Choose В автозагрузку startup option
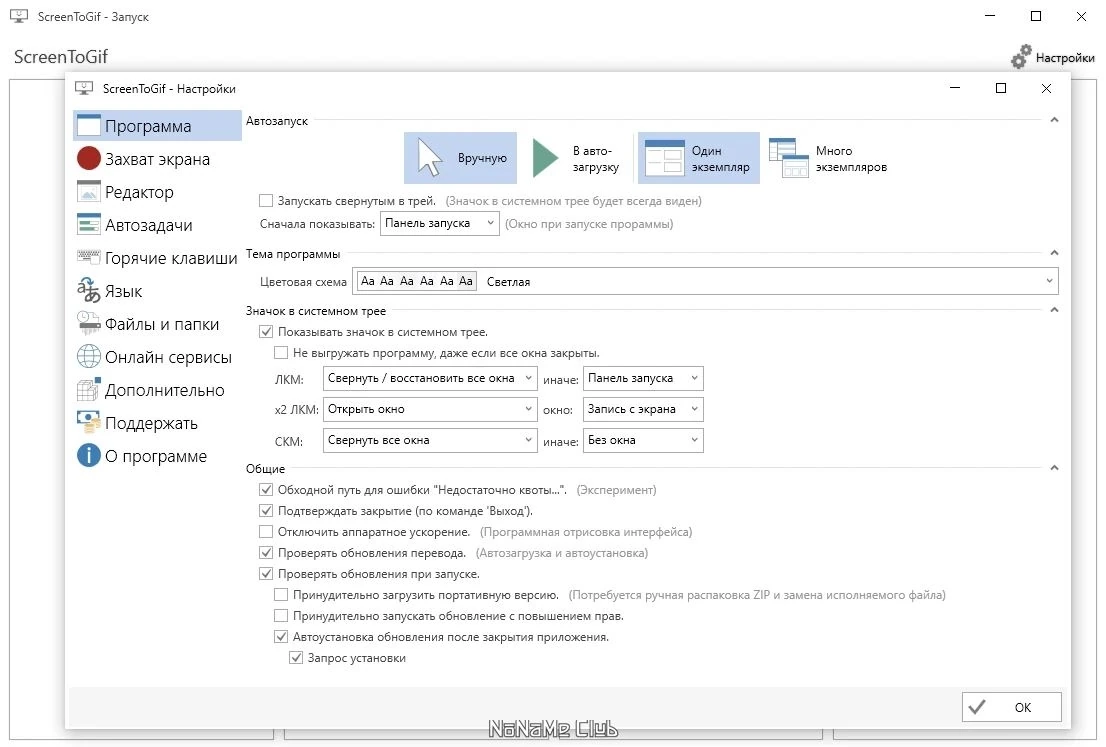Image resolution: width=1106 pixels, height=747 pixels. (x=576, y=158)
